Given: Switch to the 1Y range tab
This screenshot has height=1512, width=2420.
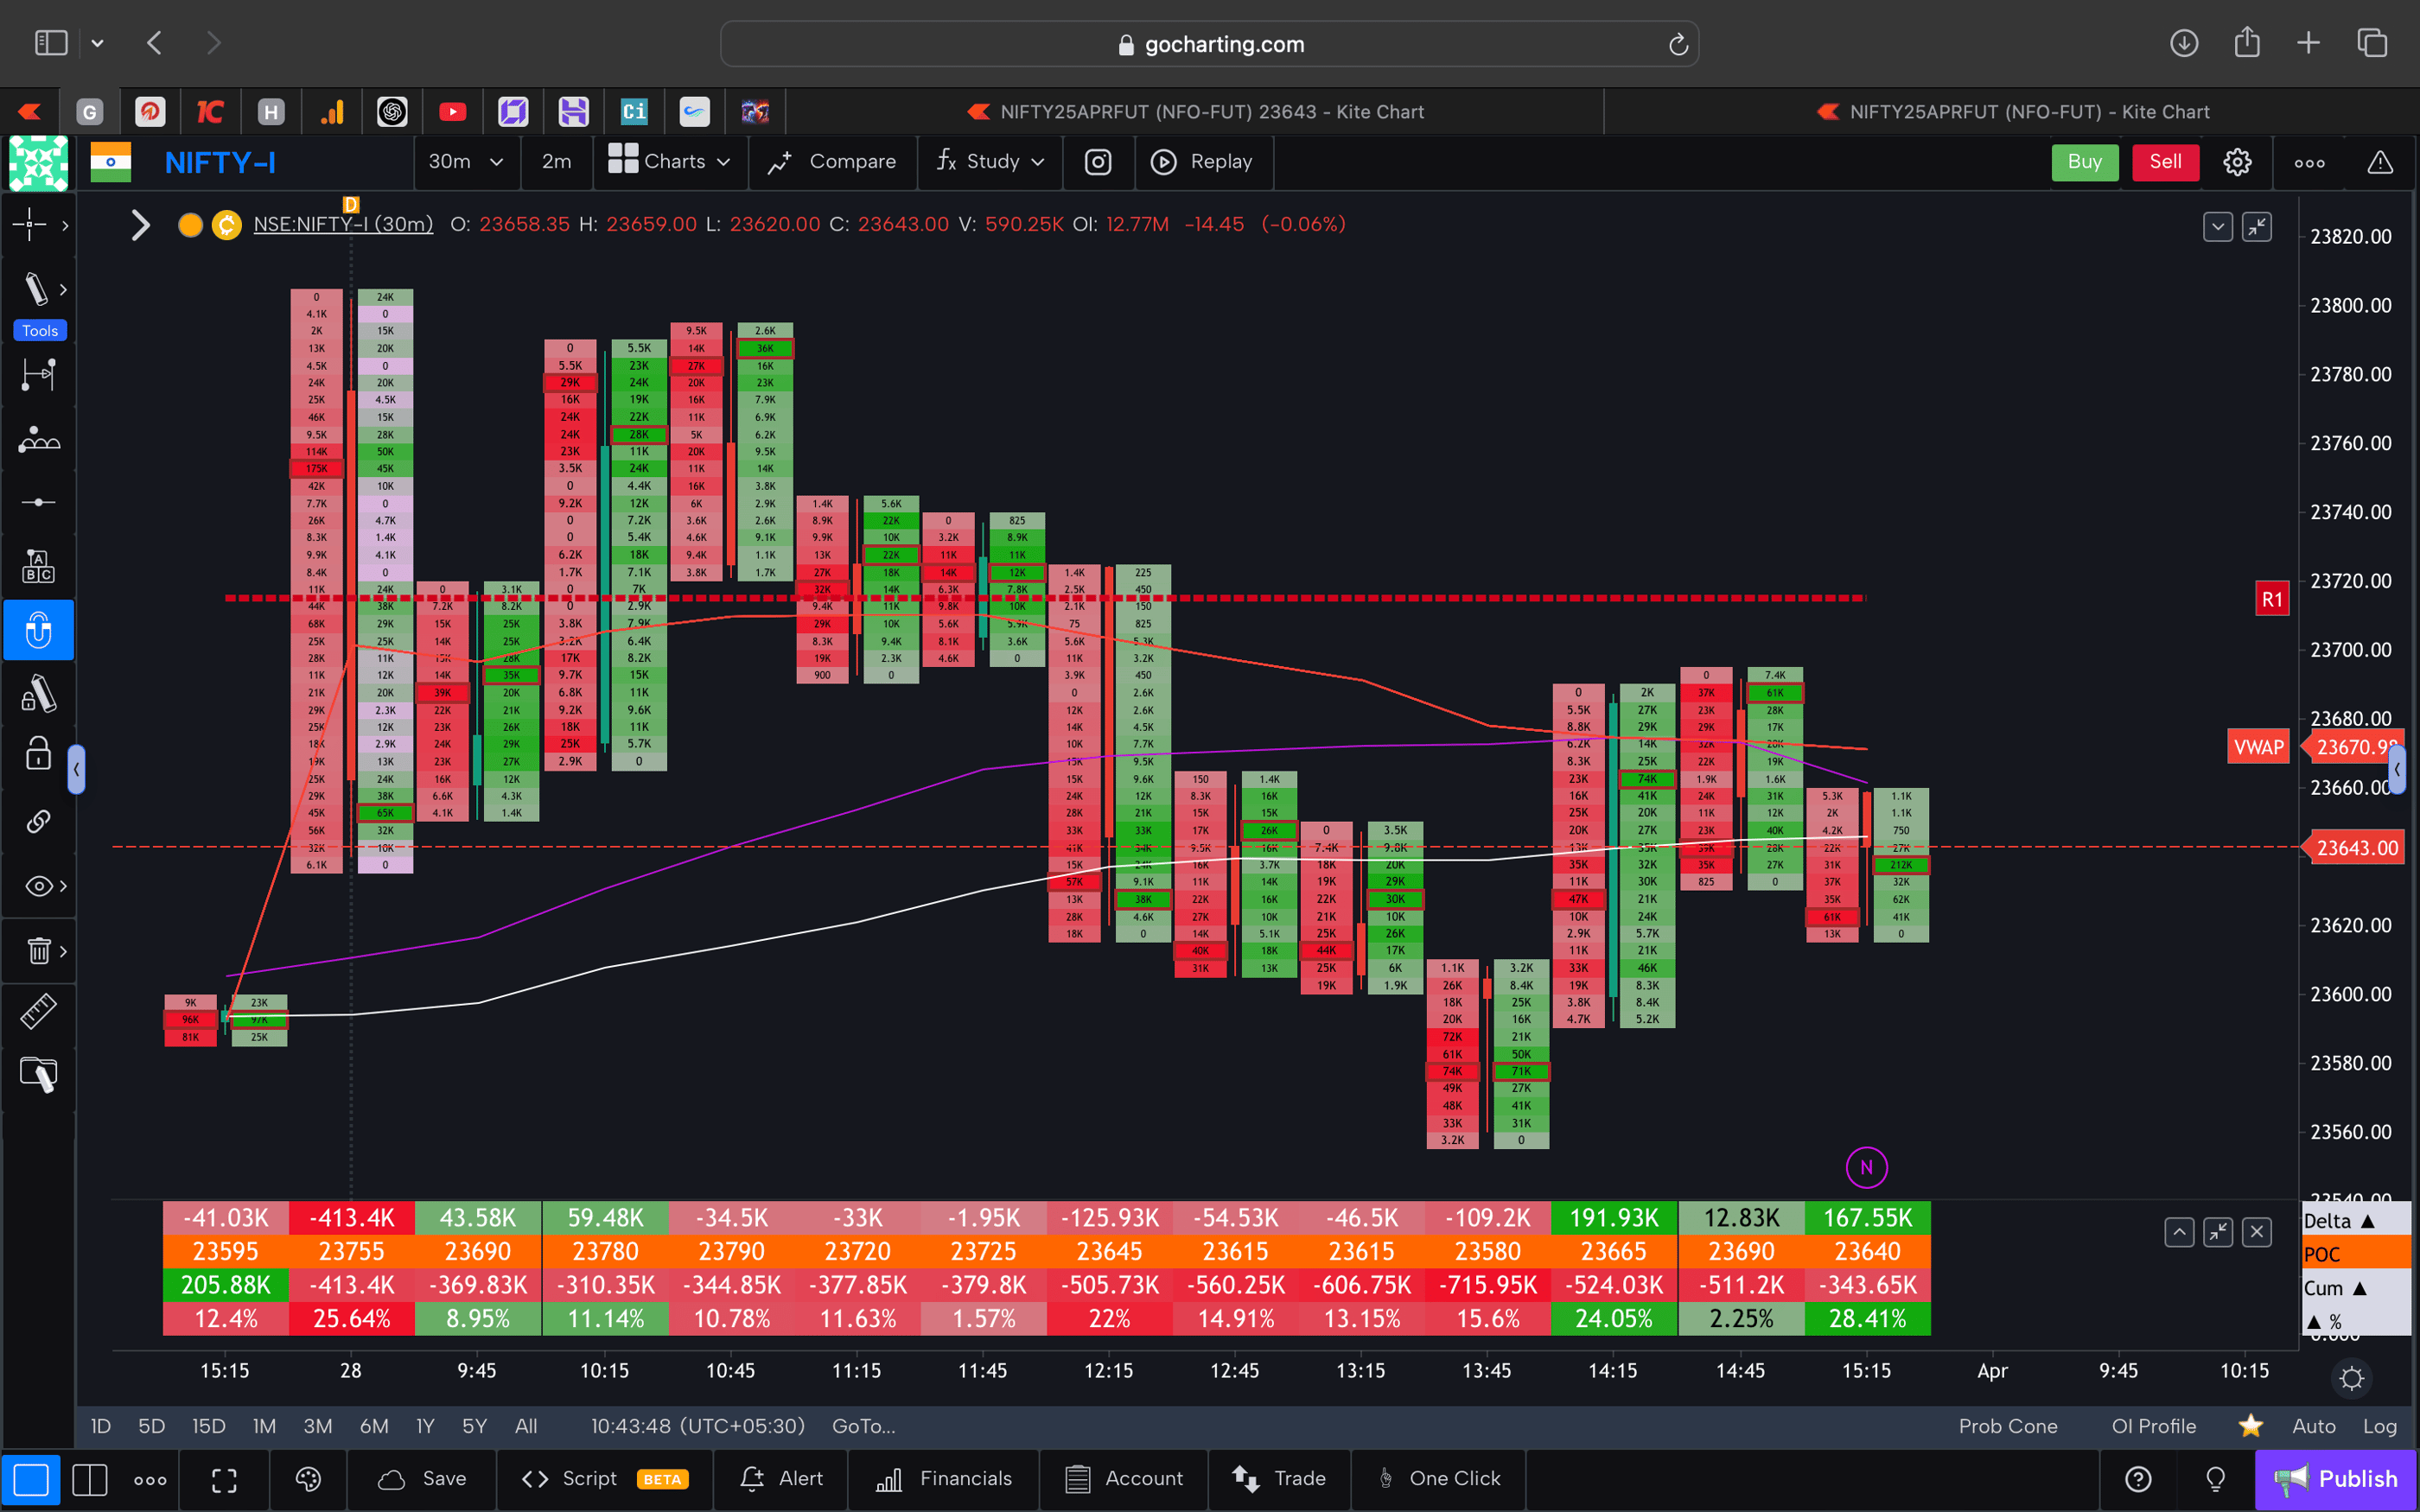Looking at the screenshot, I should coord(424,1425).
